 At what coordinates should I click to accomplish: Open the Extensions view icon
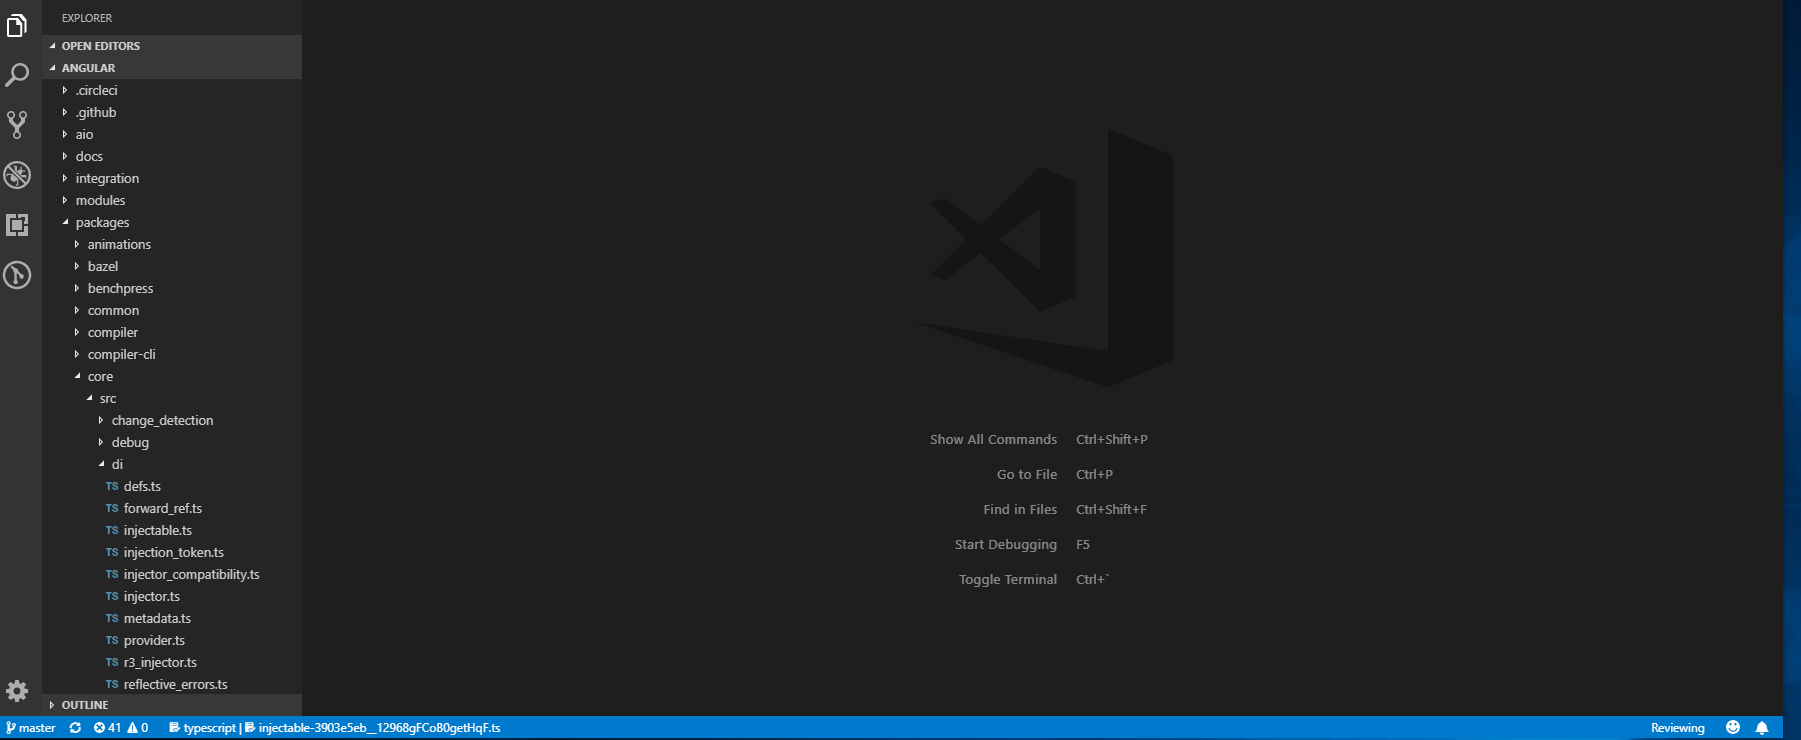(17, 225)
